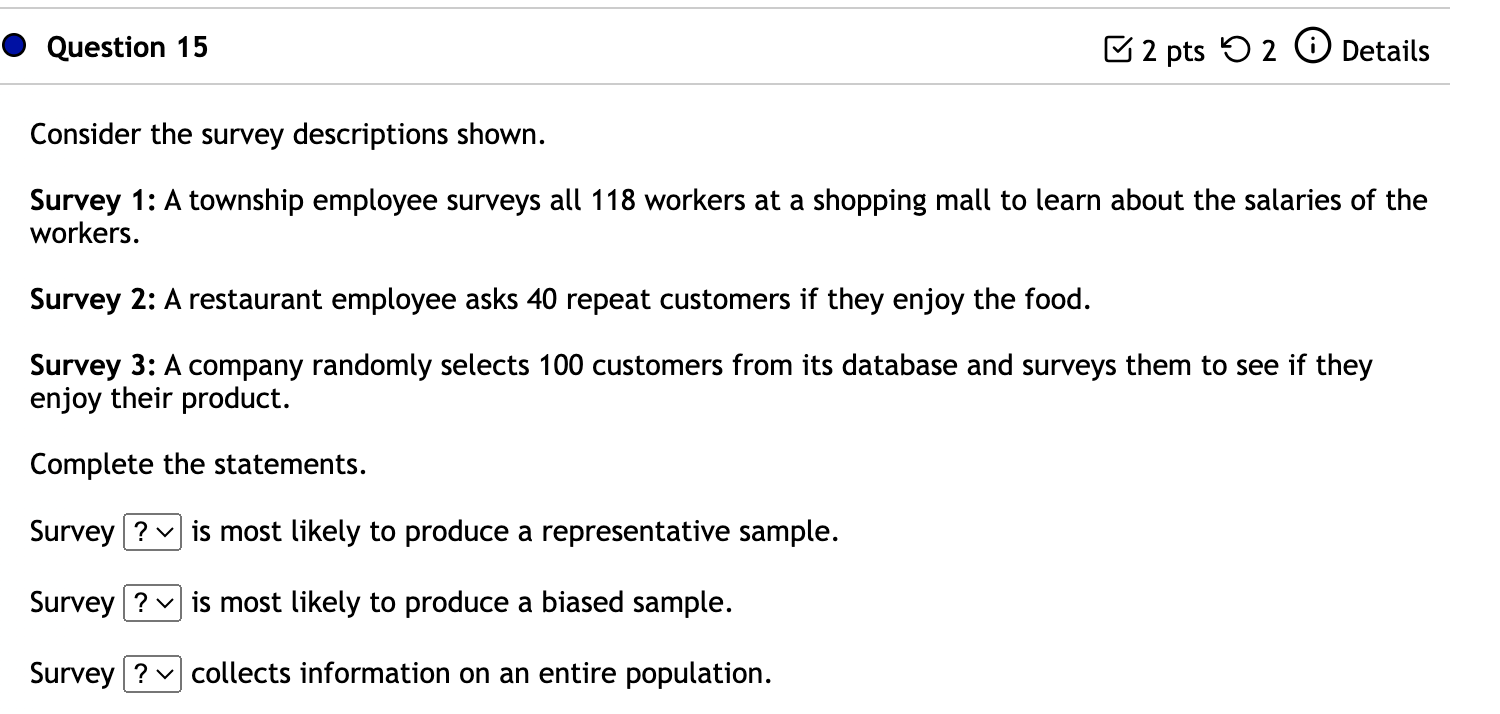Click the 2 pts label
The image size is (1500, 714).
[1172, 50]
